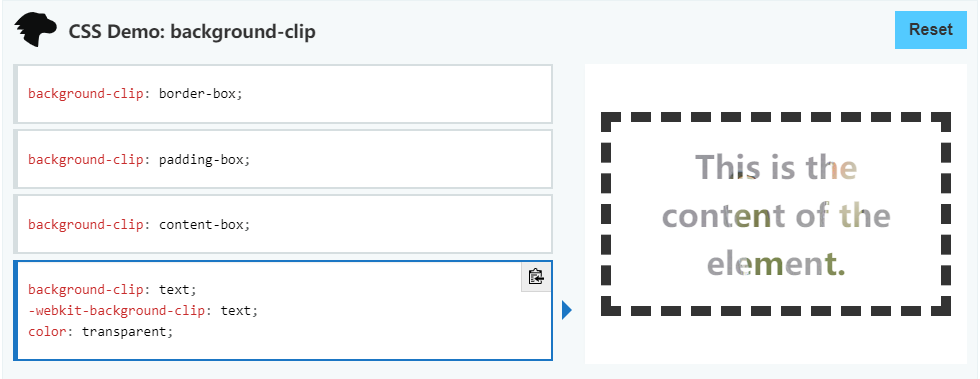The height and width of the screenshot is (379, 980).
Task: Click empty white space below the dashed box
Action: click(x=776, y=341)
